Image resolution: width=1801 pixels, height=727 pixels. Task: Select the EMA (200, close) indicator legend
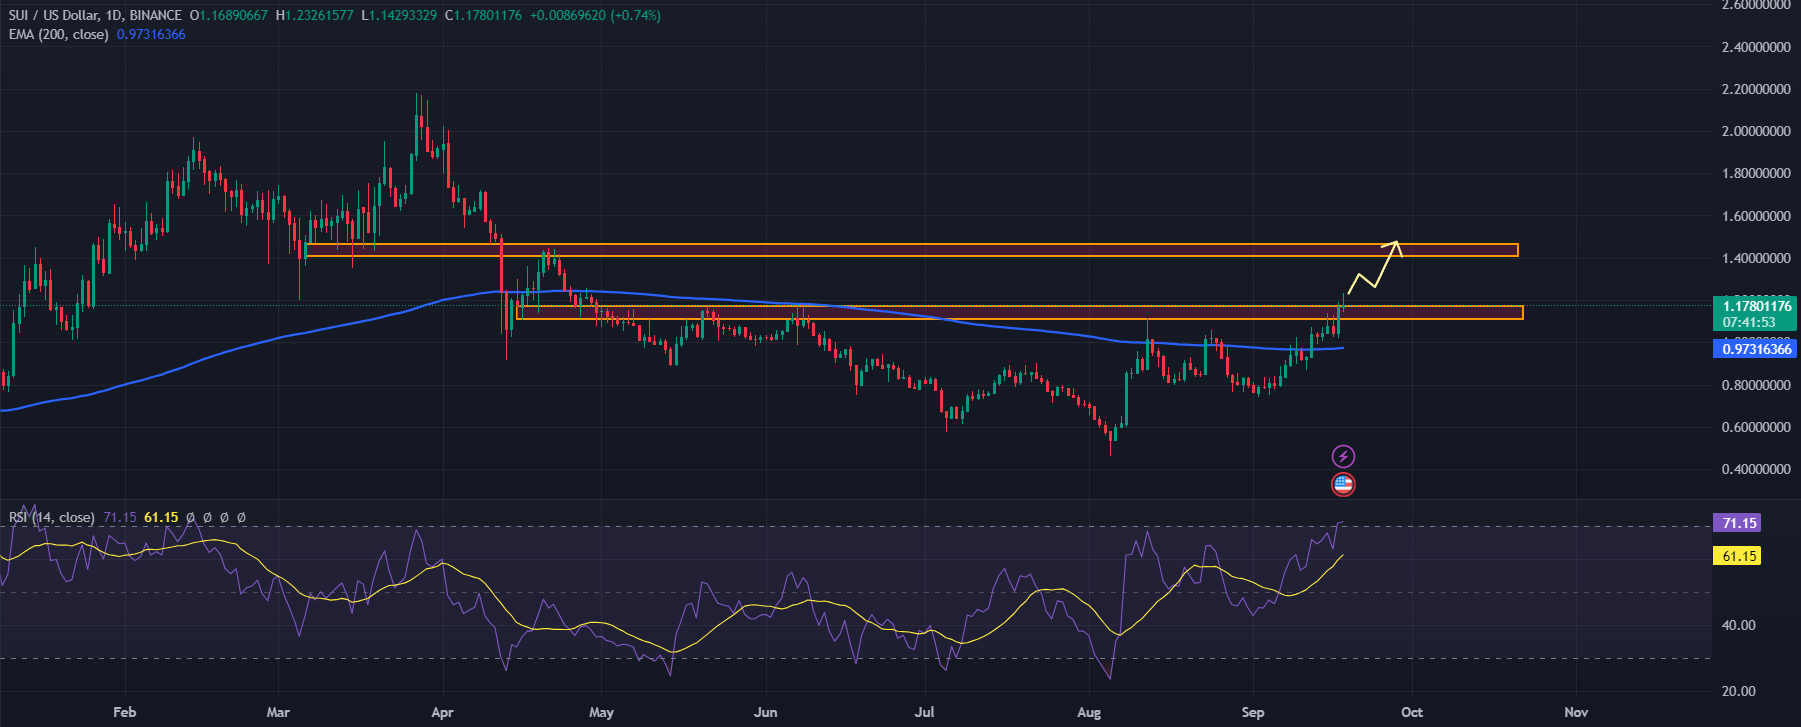(58, 35)
